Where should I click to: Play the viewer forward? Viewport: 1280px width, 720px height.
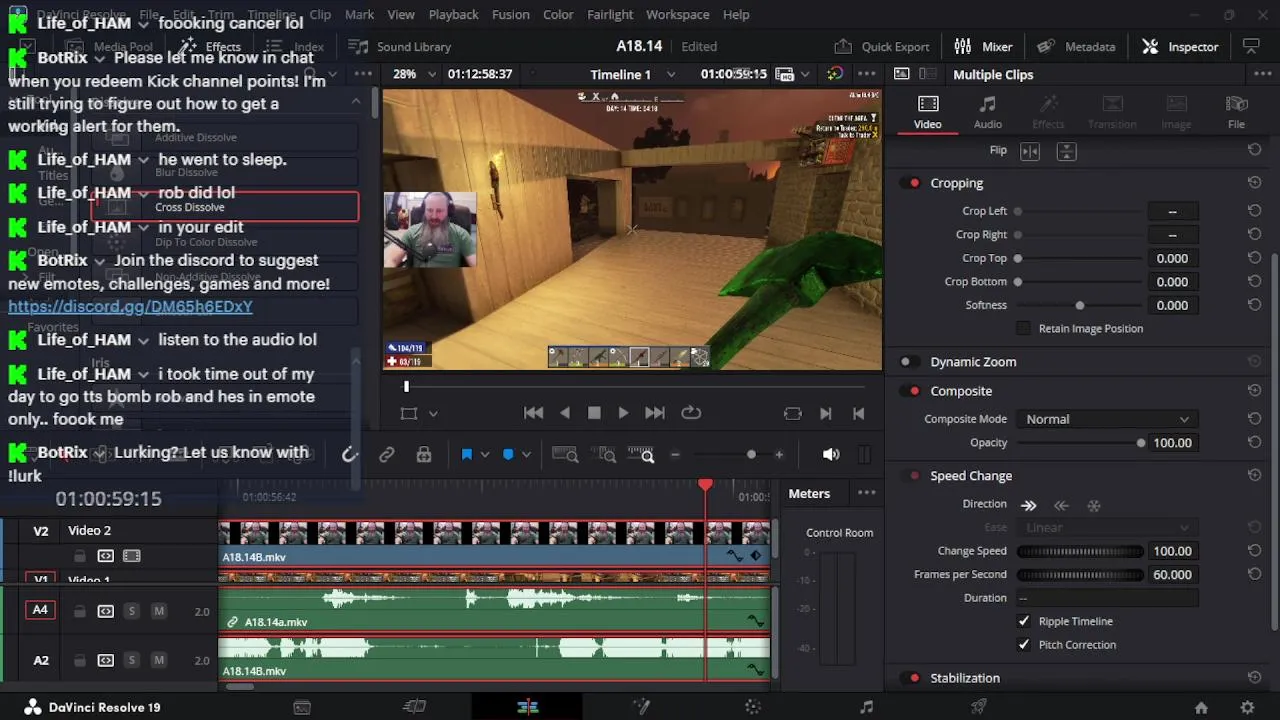click(x=623, y=413)
